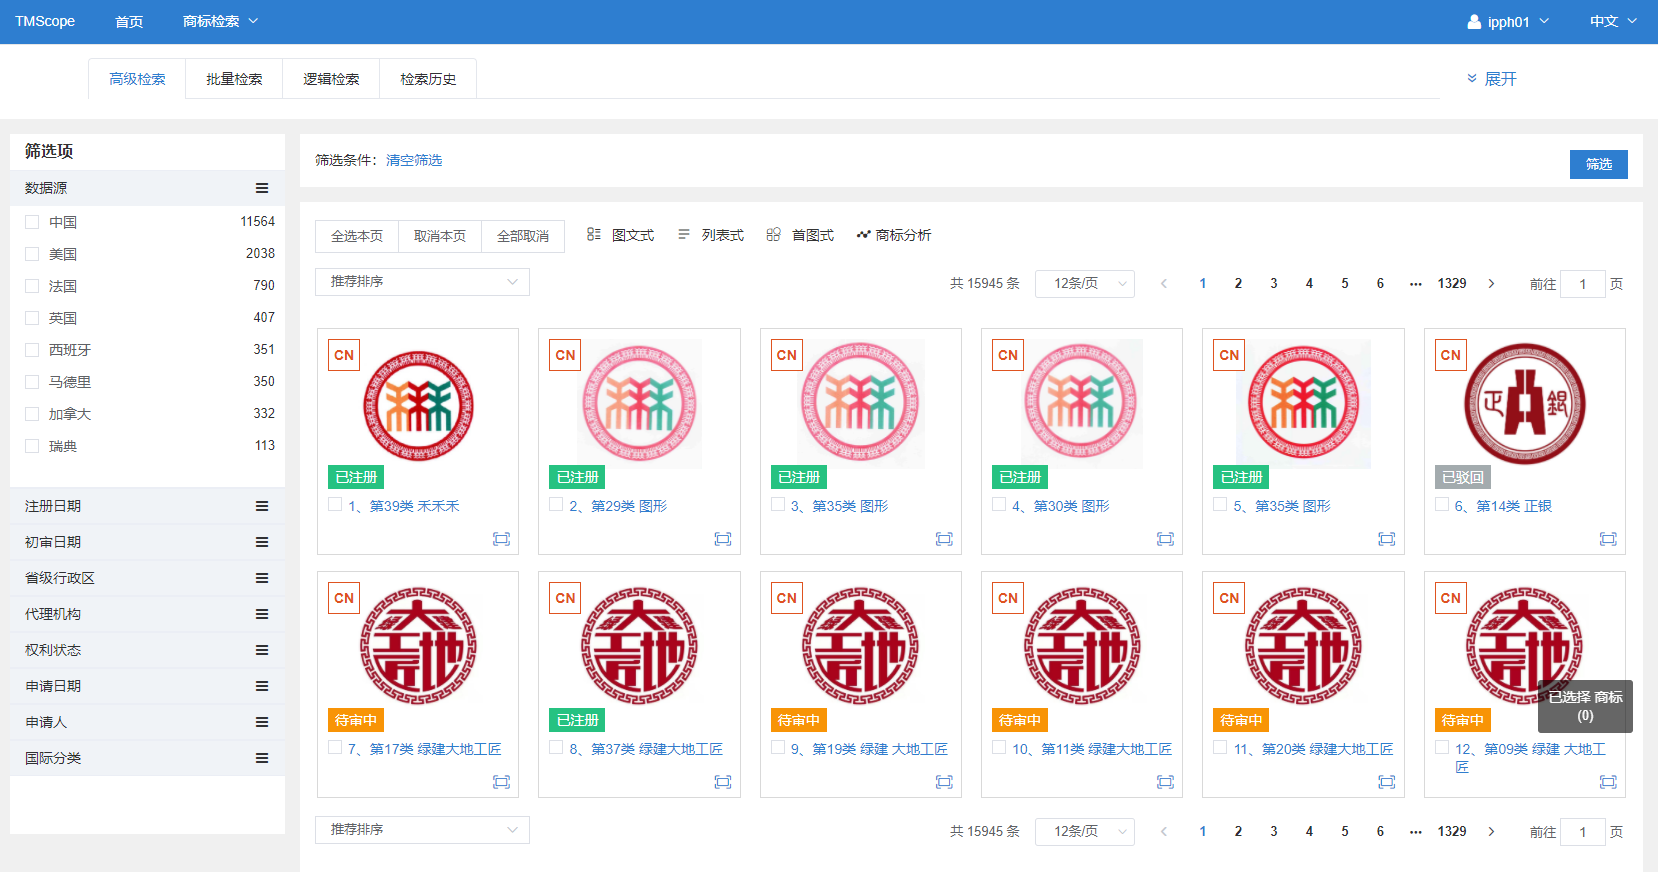Switch to 逻辑检索 tab
The width and height of the screenshot is (1658, 872).
point(331,79)
